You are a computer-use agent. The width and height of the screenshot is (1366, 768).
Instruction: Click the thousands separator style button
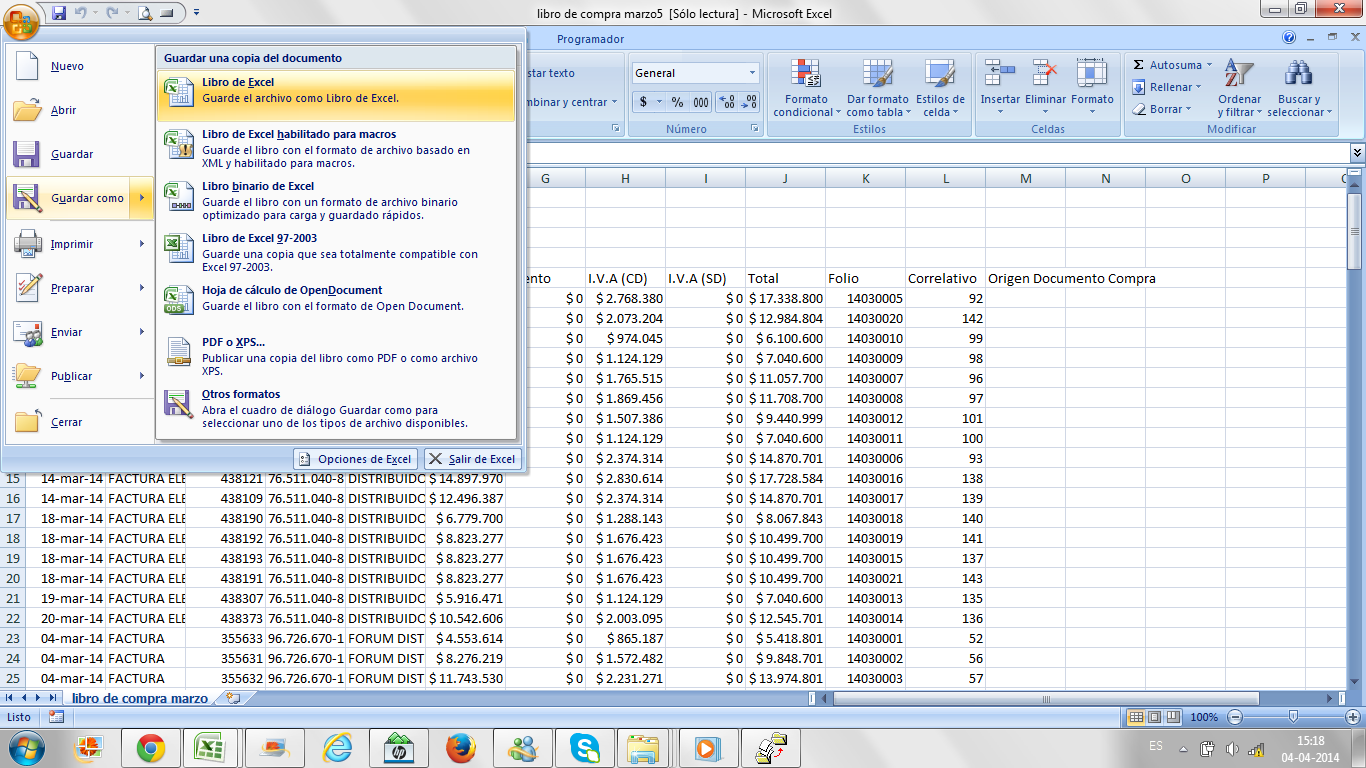click(701, 102)
